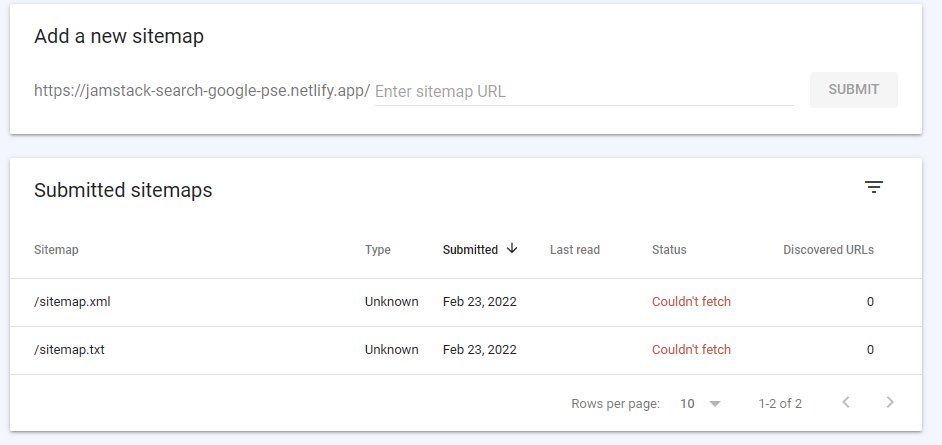
Task: Sort by Discovered URLs column header
Action: pos(828,250)
